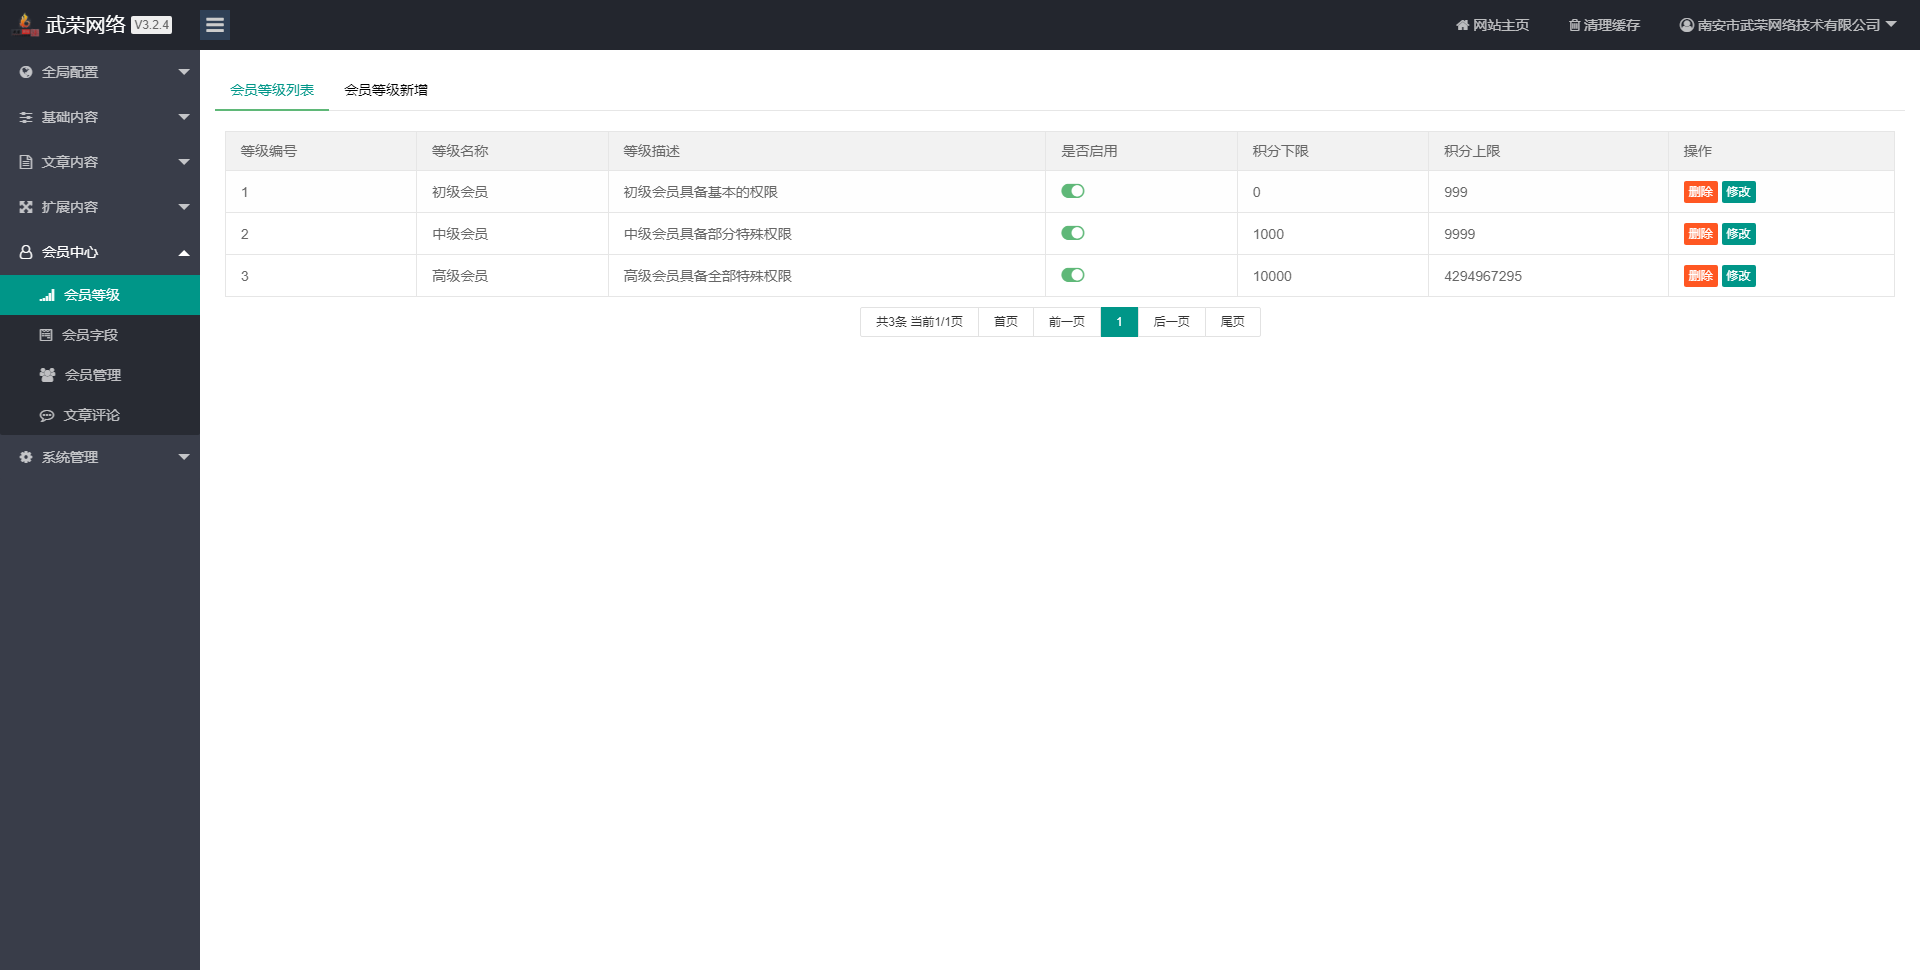Screen dimensions: 1920x970
Task: Open 文章评论 in the sidebar
Action: tap(100, 415)
